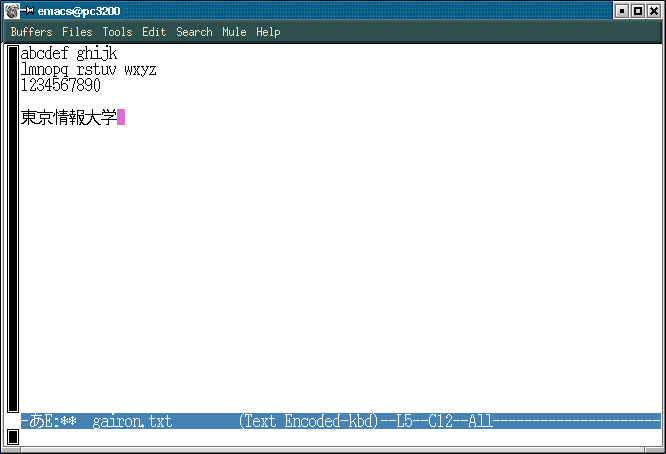Click the 'L5' line number indicator
The image size is (666, 454).
(x=404, y=421)
